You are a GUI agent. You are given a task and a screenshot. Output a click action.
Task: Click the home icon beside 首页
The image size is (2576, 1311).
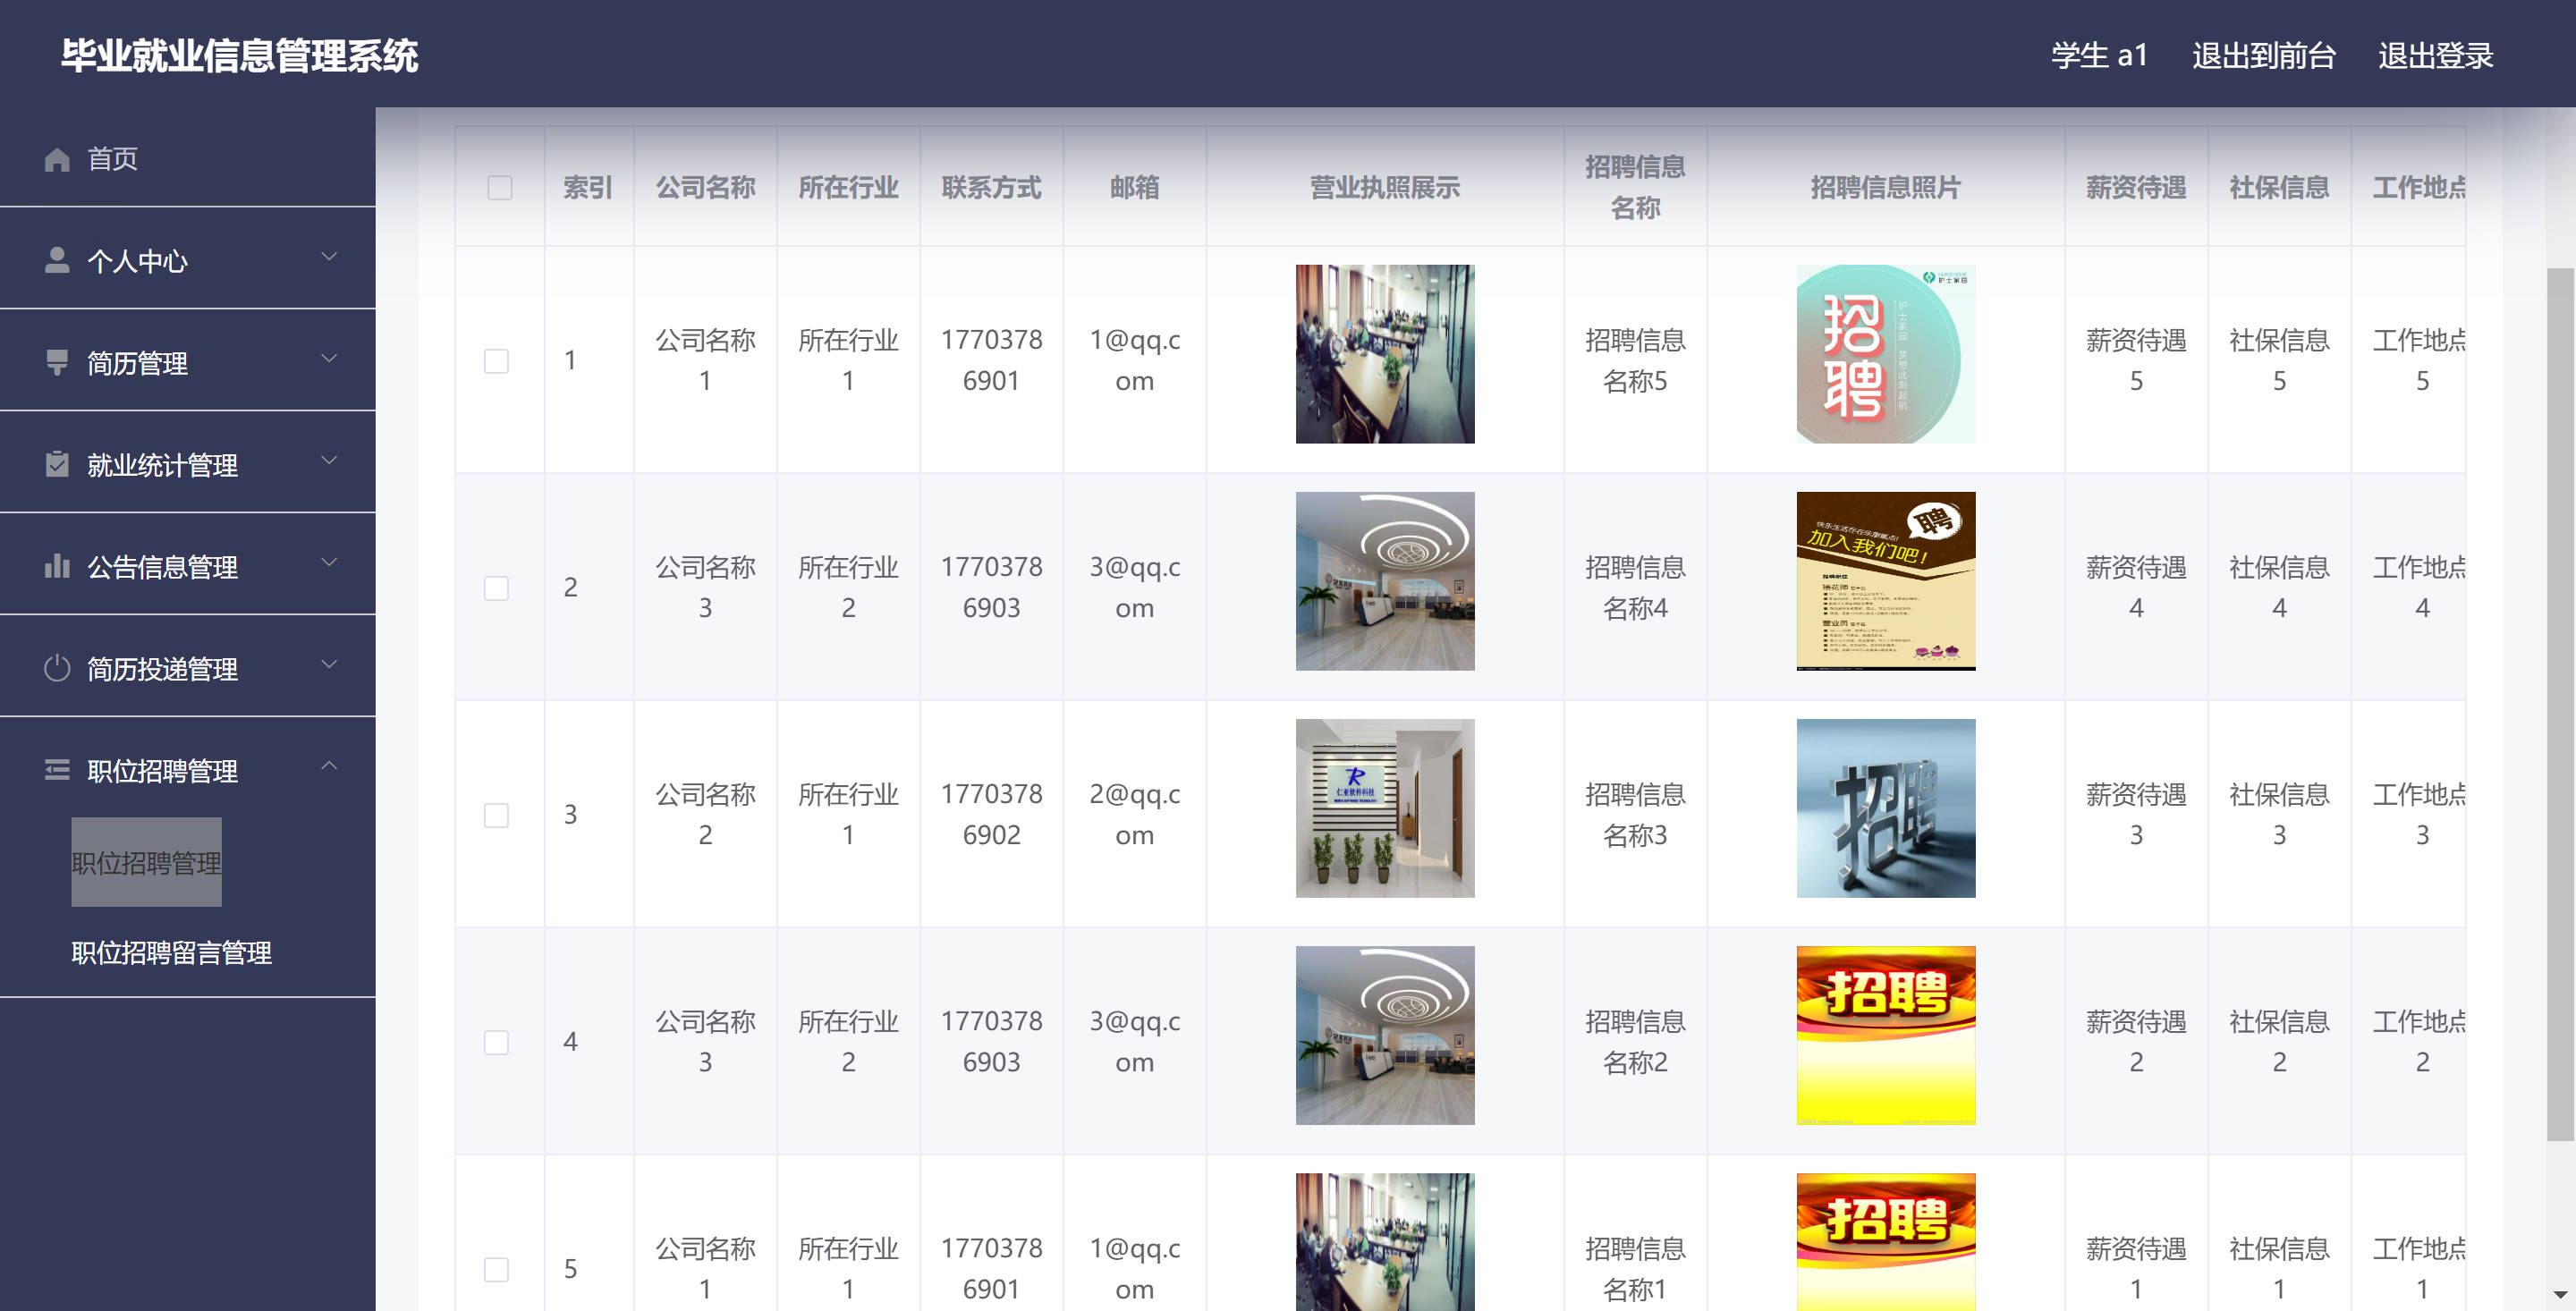point(57,159)
